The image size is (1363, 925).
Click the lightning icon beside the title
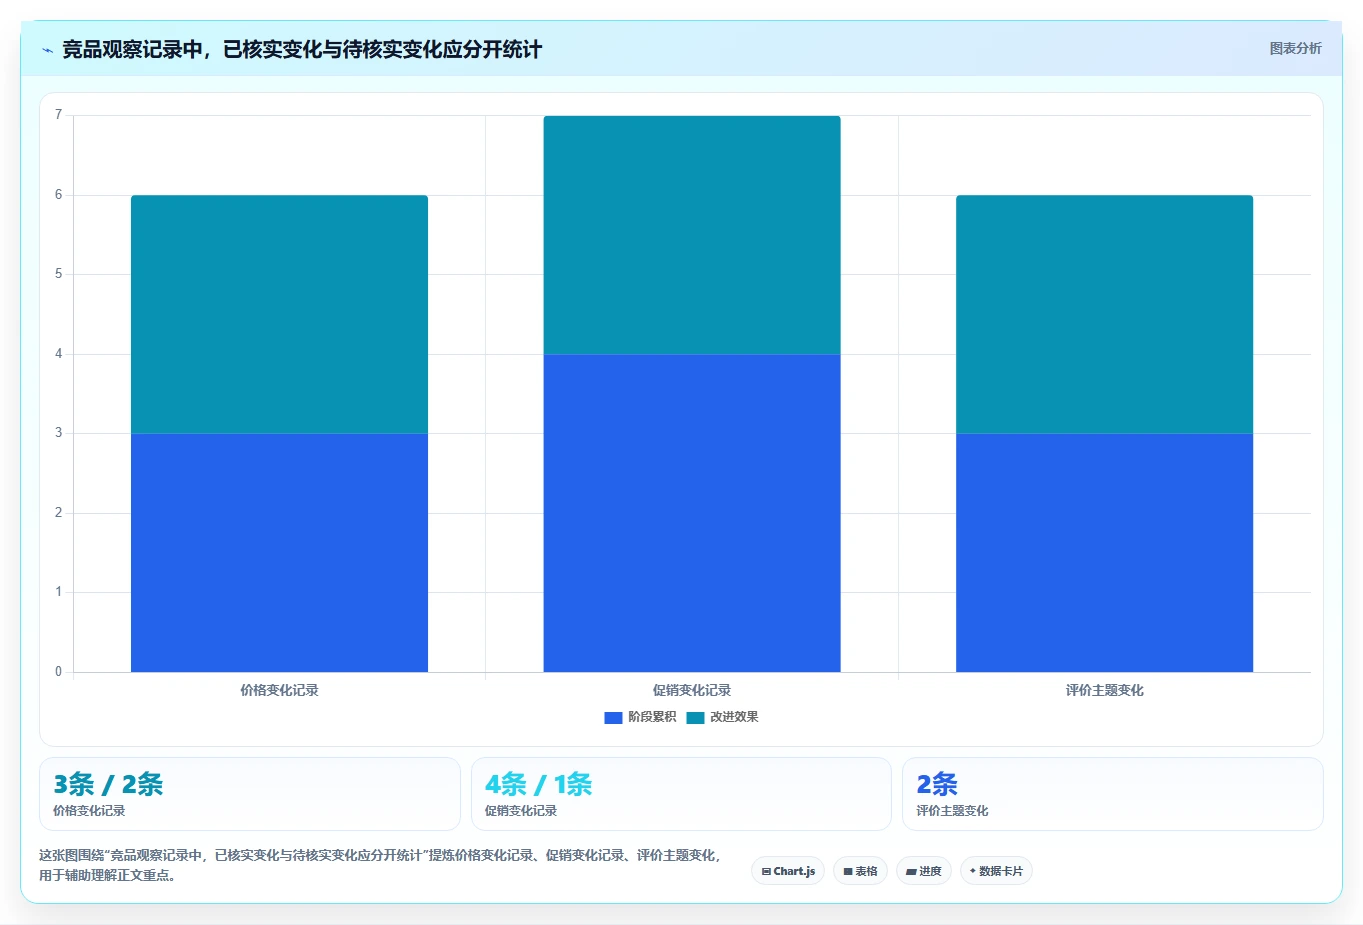(47, 50)
